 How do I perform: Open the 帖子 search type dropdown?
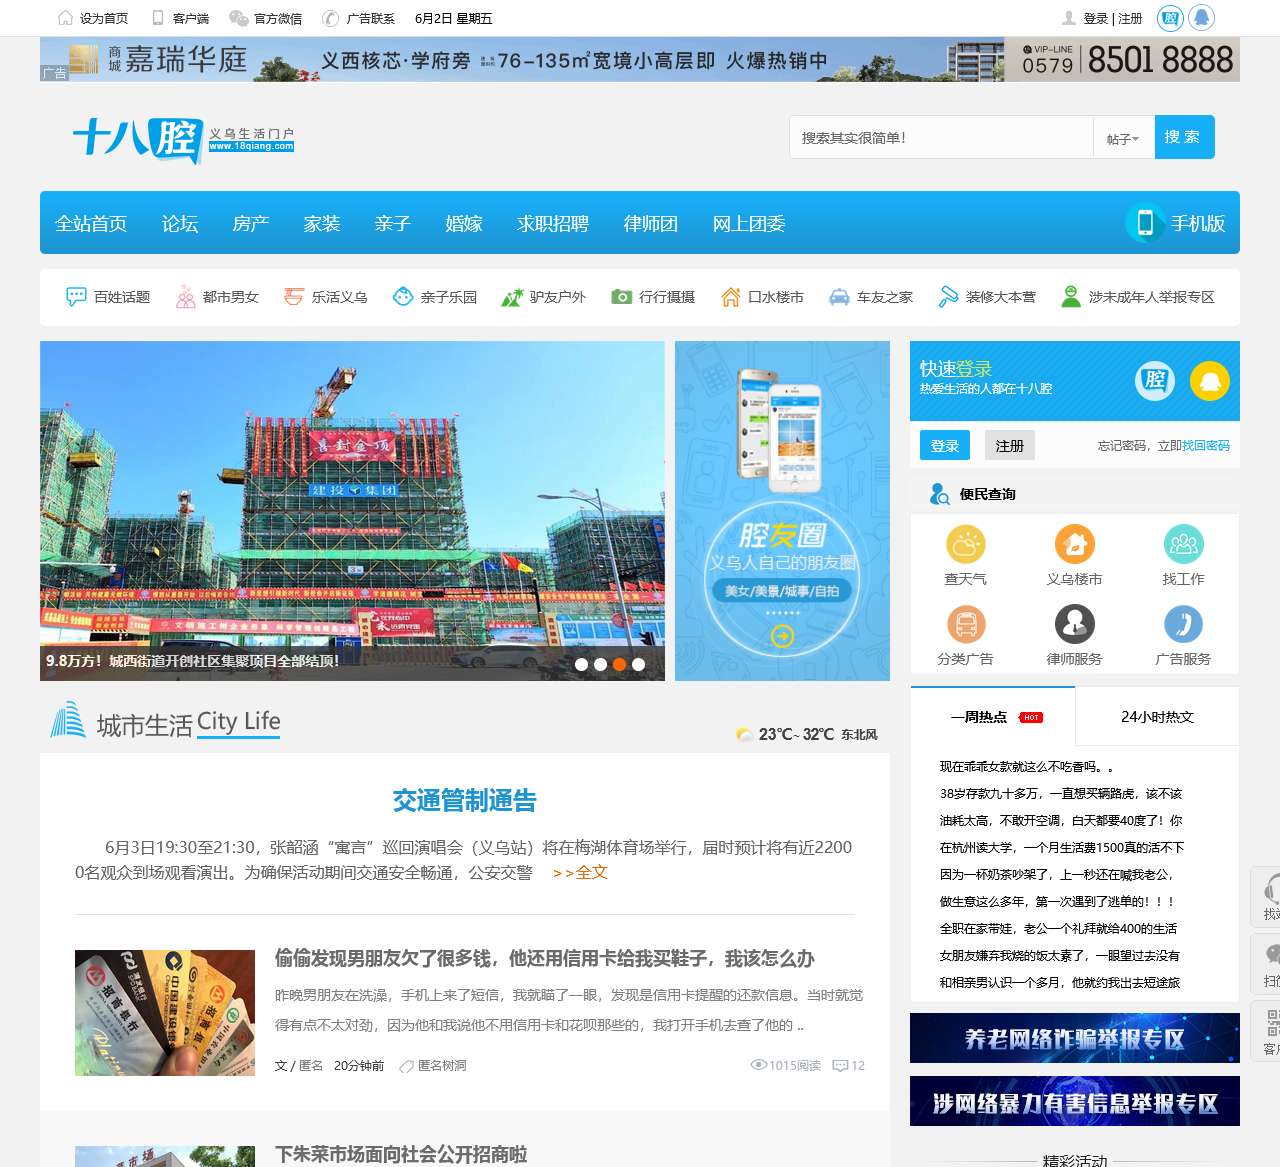pyautogui.click(x=1123, y=139)
